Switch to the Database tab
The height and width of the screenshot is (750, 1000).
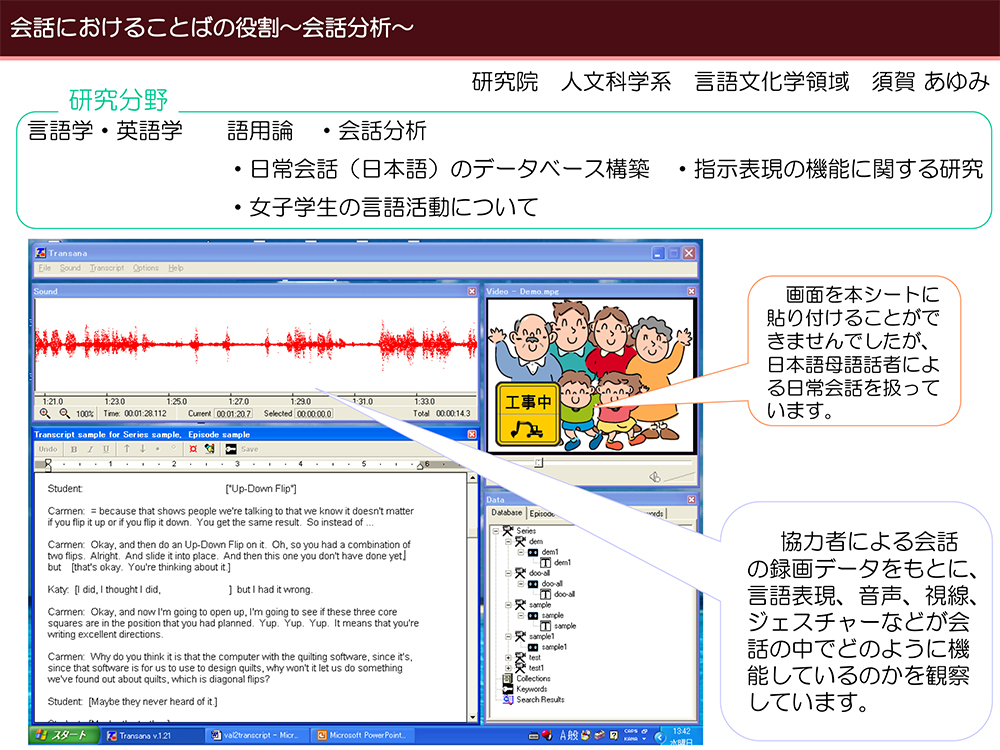click(x=506, y=513)
